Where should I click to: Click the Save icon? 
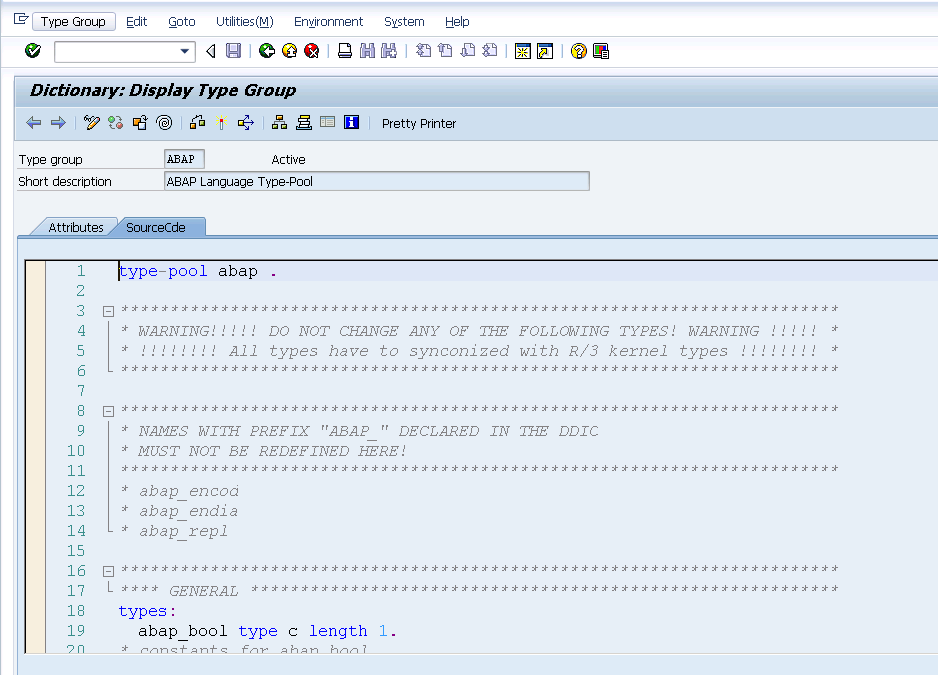tap(232, 50)
